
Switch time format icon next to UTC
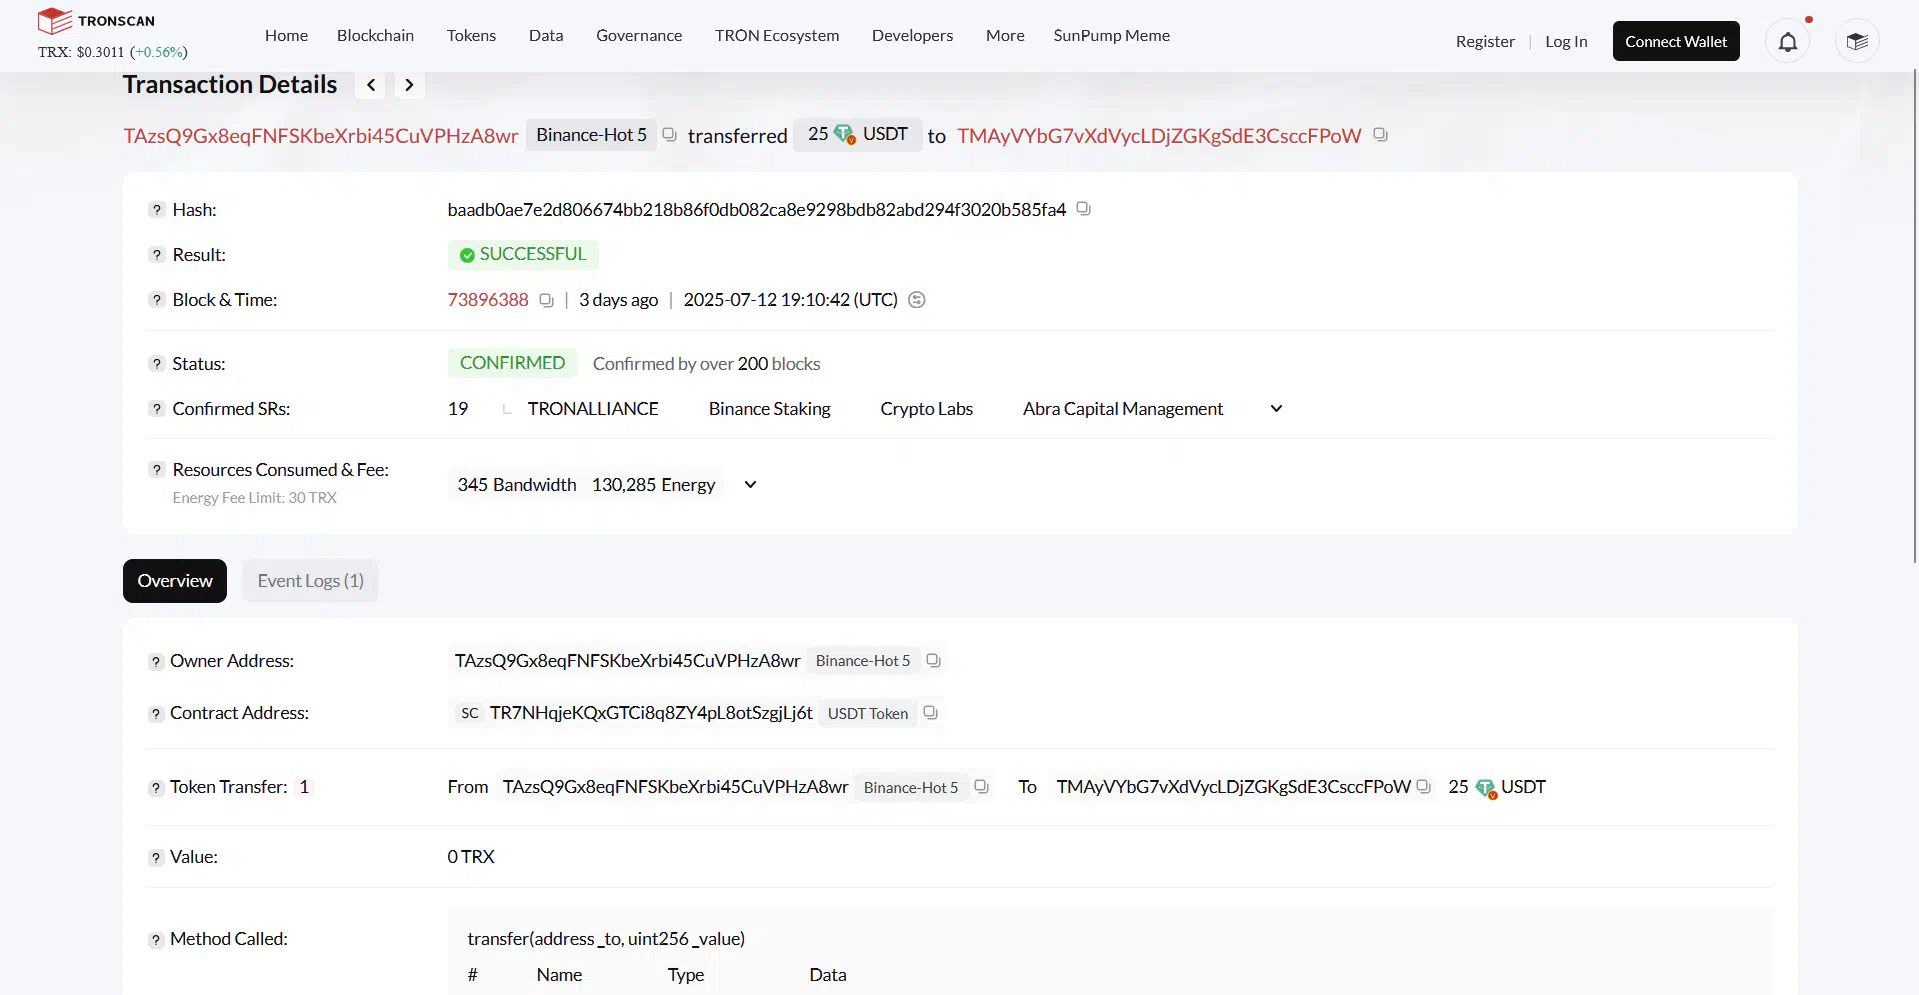916,300
